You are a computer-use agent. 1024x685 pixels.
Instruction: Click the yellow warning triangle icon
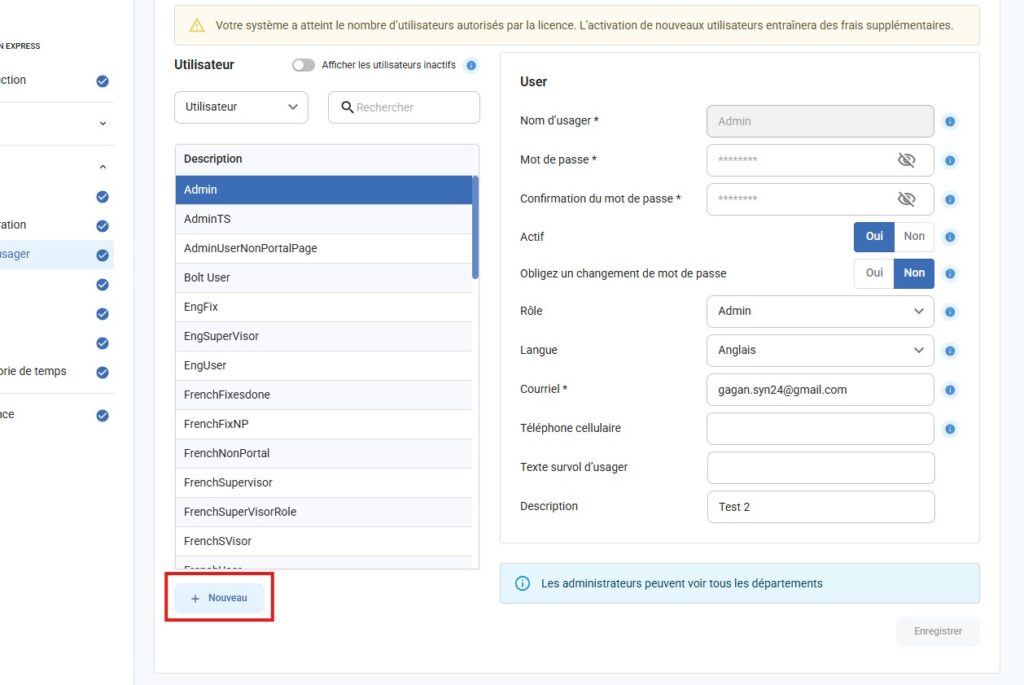point(197,25)
